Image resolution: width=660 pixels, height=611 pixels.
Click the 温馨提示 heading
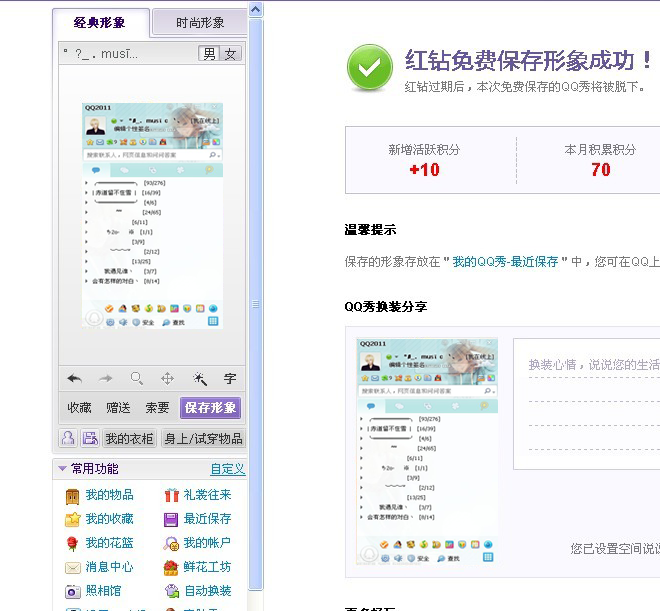point(370,230)
